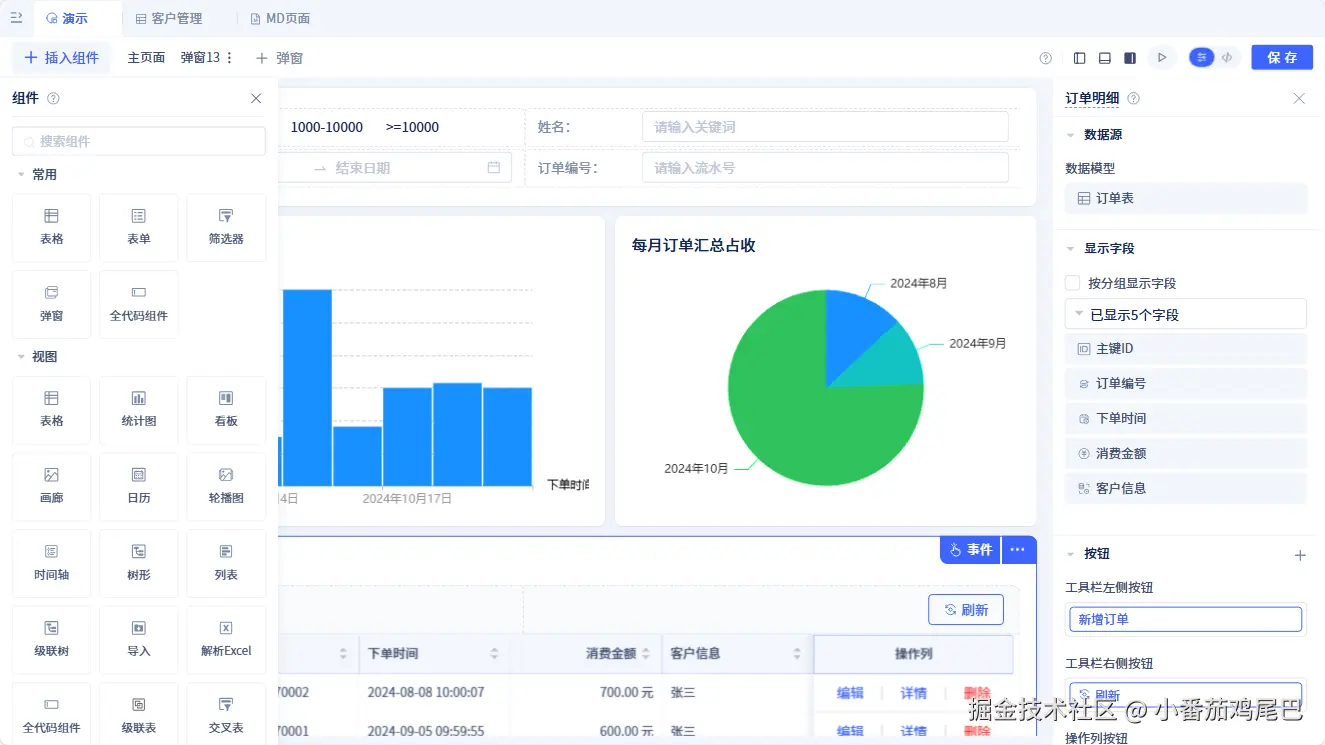
Task: Click 详情 link in 700.00 元 row
Action: point(913,693)
